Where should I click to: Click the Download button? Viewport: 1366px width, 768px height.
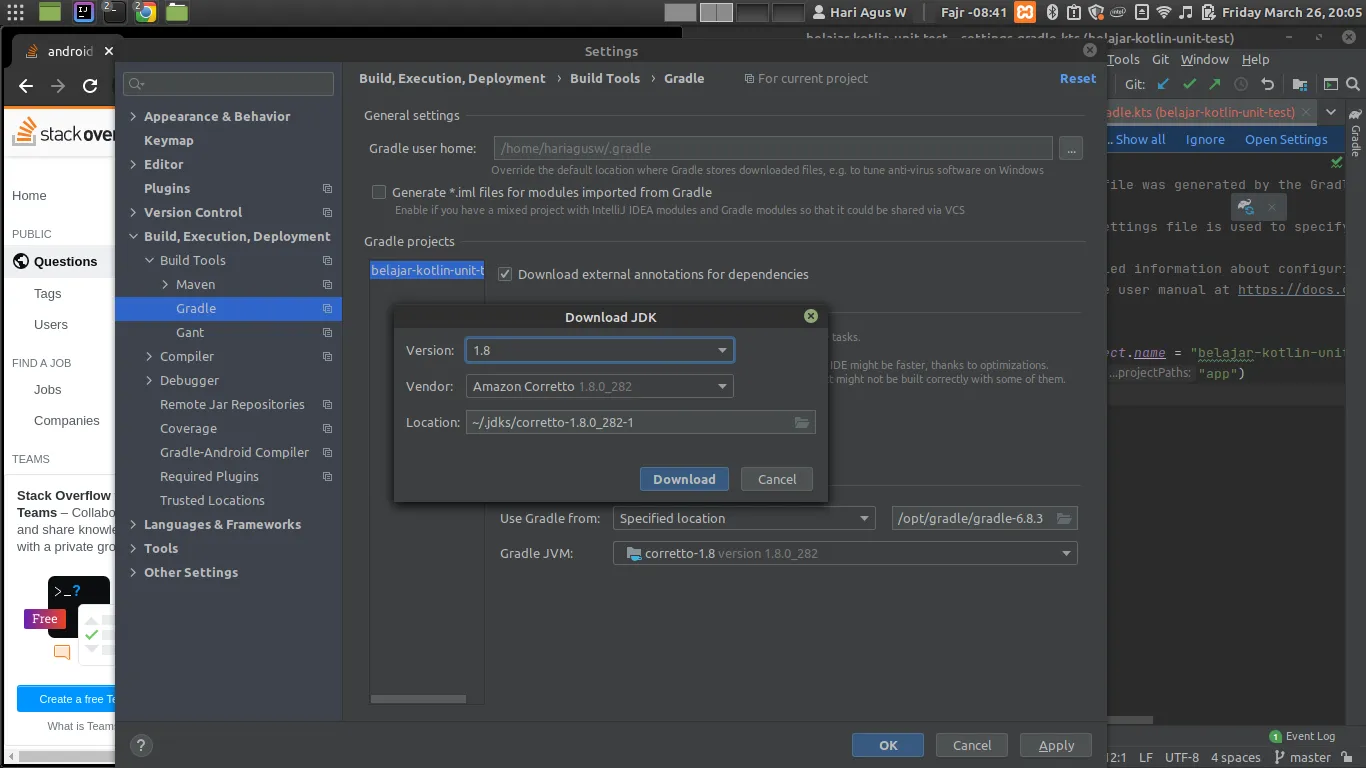[684, 479]
